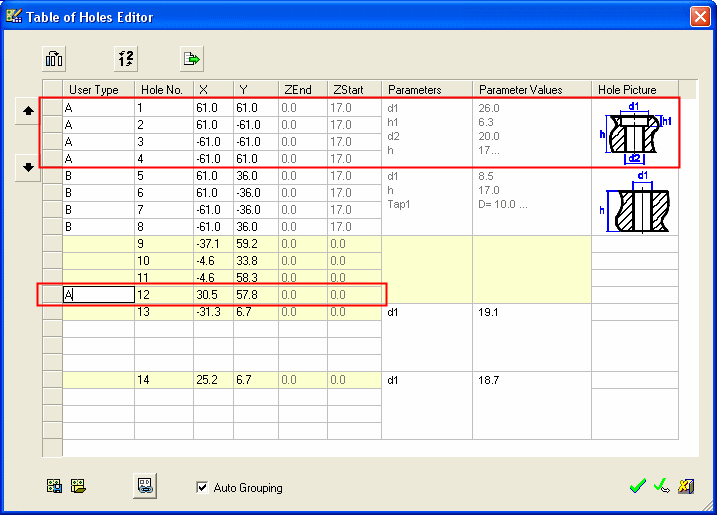Click the export table green arrow icon
Image resolution: width=717 pixels, height=515 pixels.
pos(192,58)
